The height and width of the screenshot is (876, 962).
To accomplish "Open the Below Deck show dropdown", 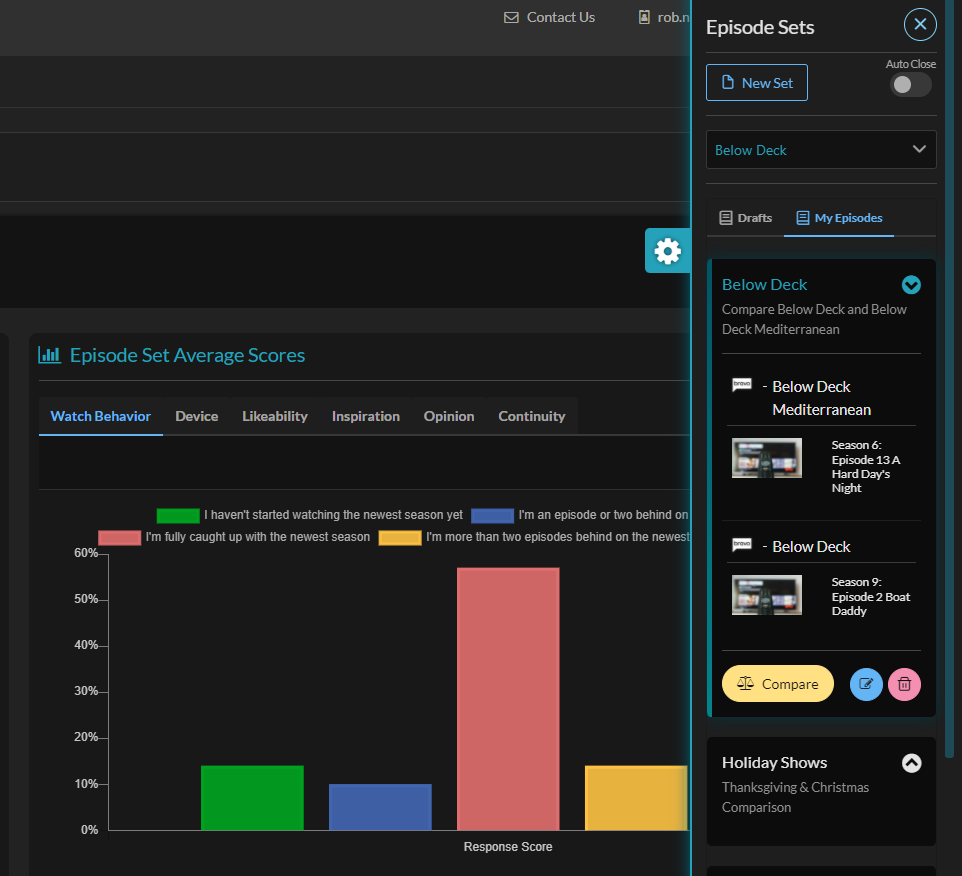I will click(821, 150).
